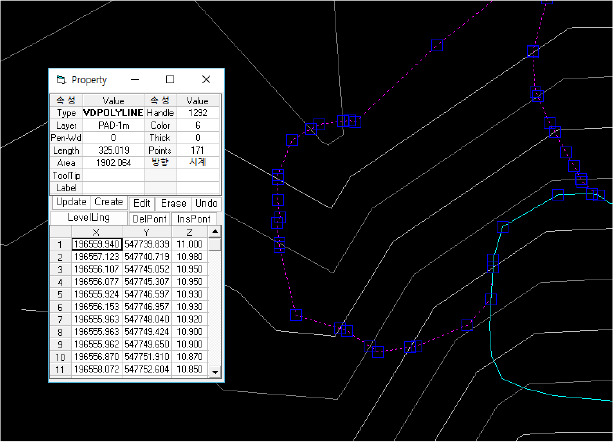Maximize the Property window
Viewport: 613px width, 442px height.
click(170, 80)
